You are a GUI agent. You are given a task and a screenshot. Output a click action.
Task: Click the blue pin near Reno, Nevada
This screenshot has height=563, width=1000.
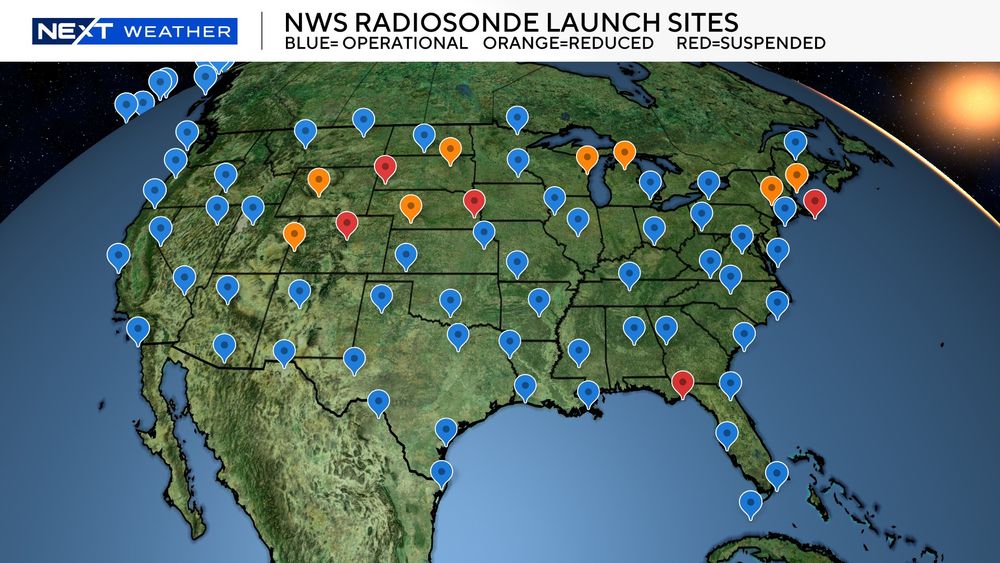161,230
